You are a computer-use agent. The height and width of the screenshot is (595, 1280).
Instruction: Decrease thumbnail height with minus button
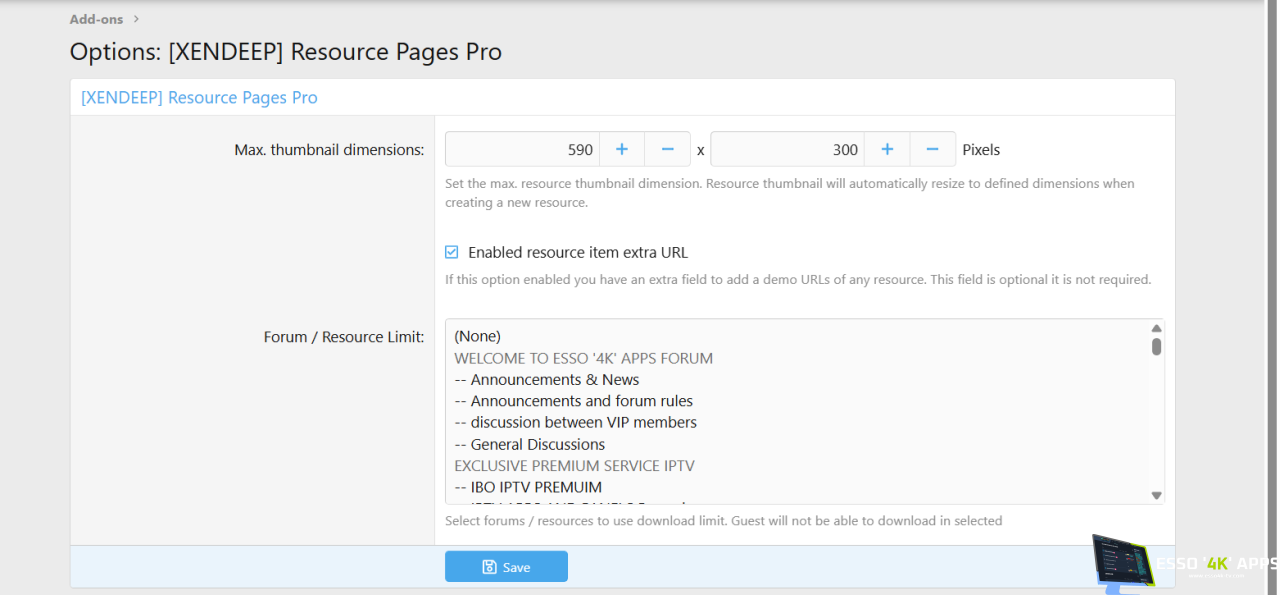(x=932, y=150)
